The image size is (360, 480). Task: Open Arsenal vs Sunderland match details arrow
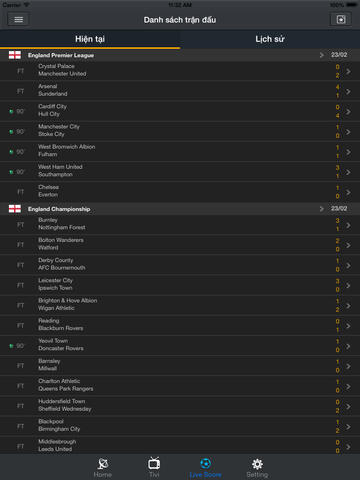point(348,91)
